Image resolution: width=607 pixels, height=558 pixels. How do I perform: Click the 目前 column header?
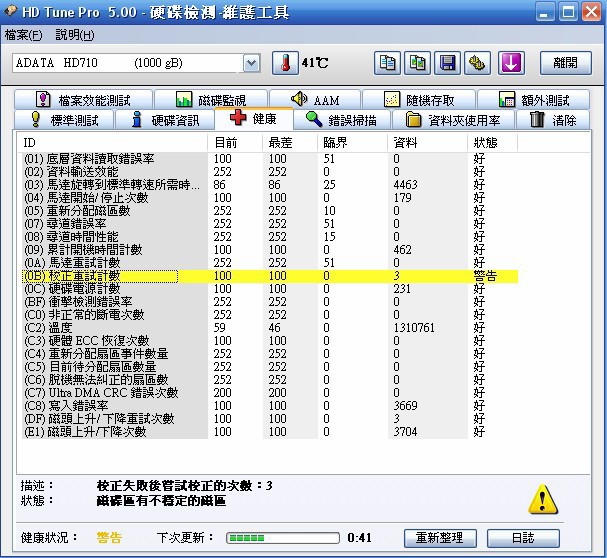coord(235,143)
